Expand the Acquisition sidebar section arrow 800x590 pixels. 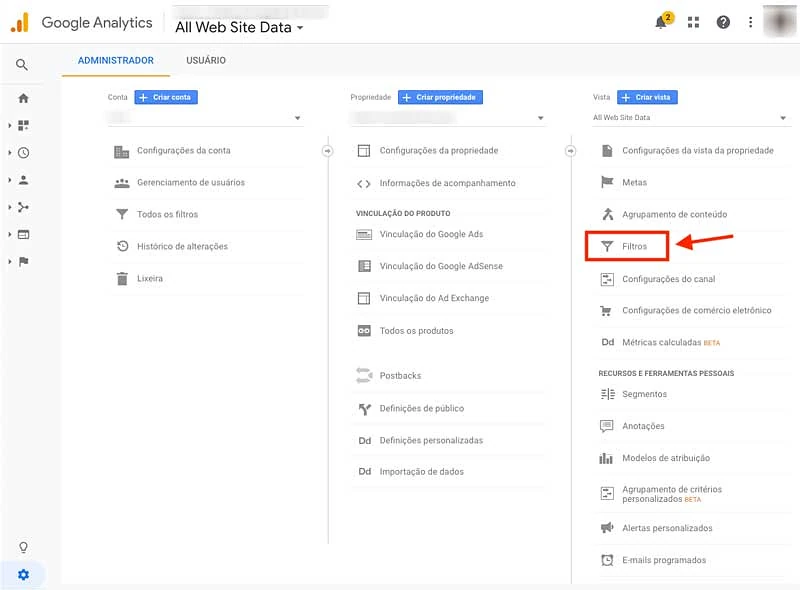click(x=10, y=207)
